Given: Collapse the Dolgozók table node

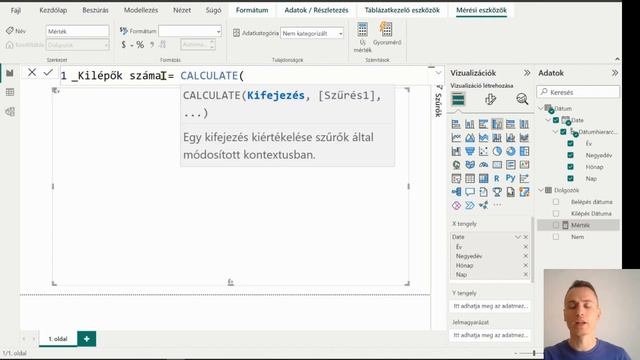Looking at the screenshot, I should (541, 190).
